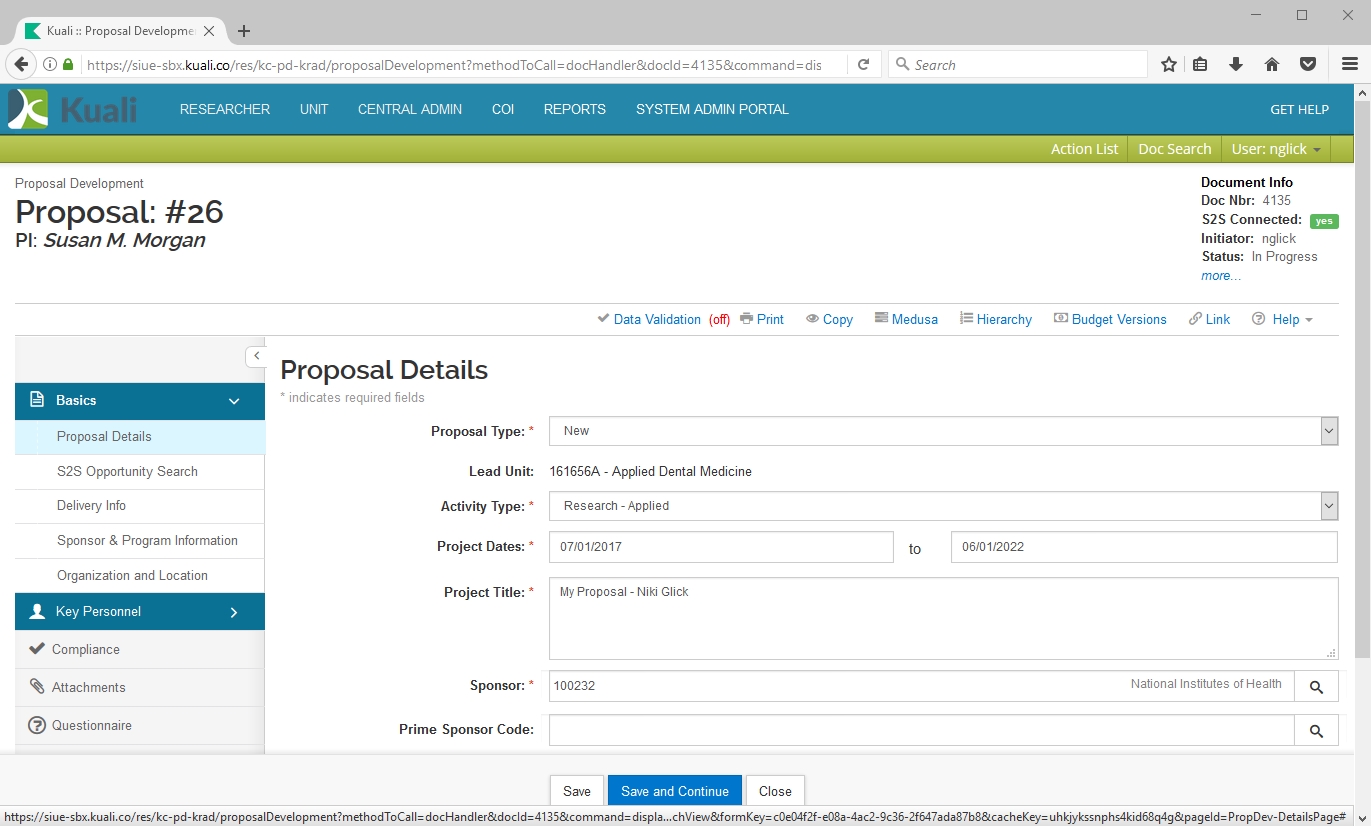This screenshot has height=826, width=1371.
Task: Collapse the left navigation sidebar
Action: coord(256,356)
